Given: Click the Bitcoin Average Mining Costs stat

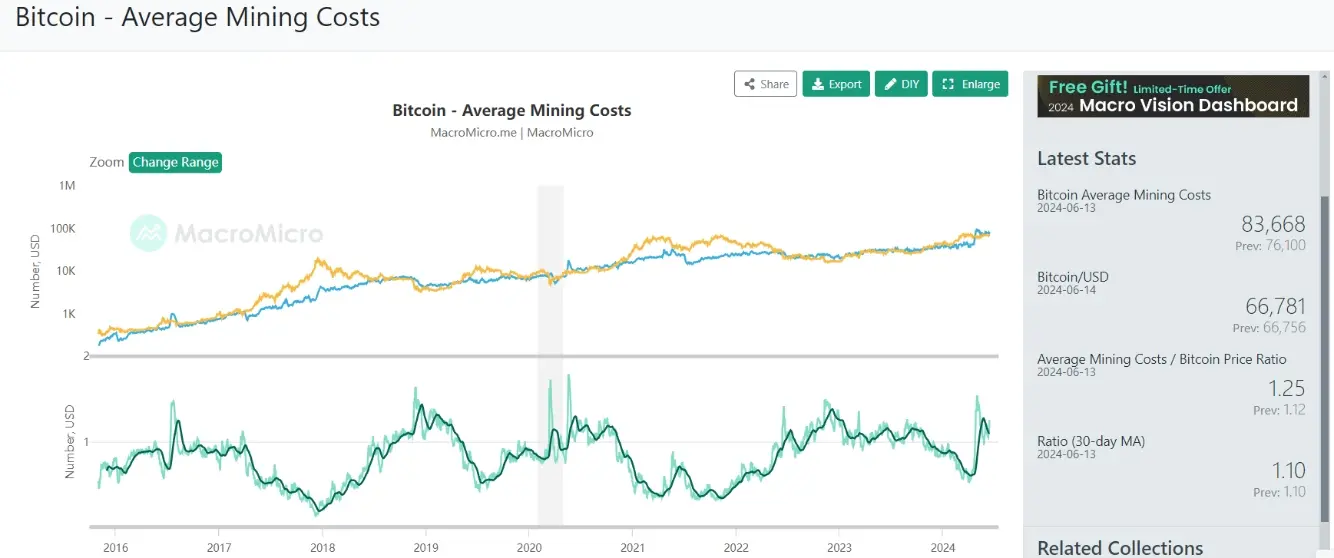Looking at the screenshot, I should pos(1124,195).
